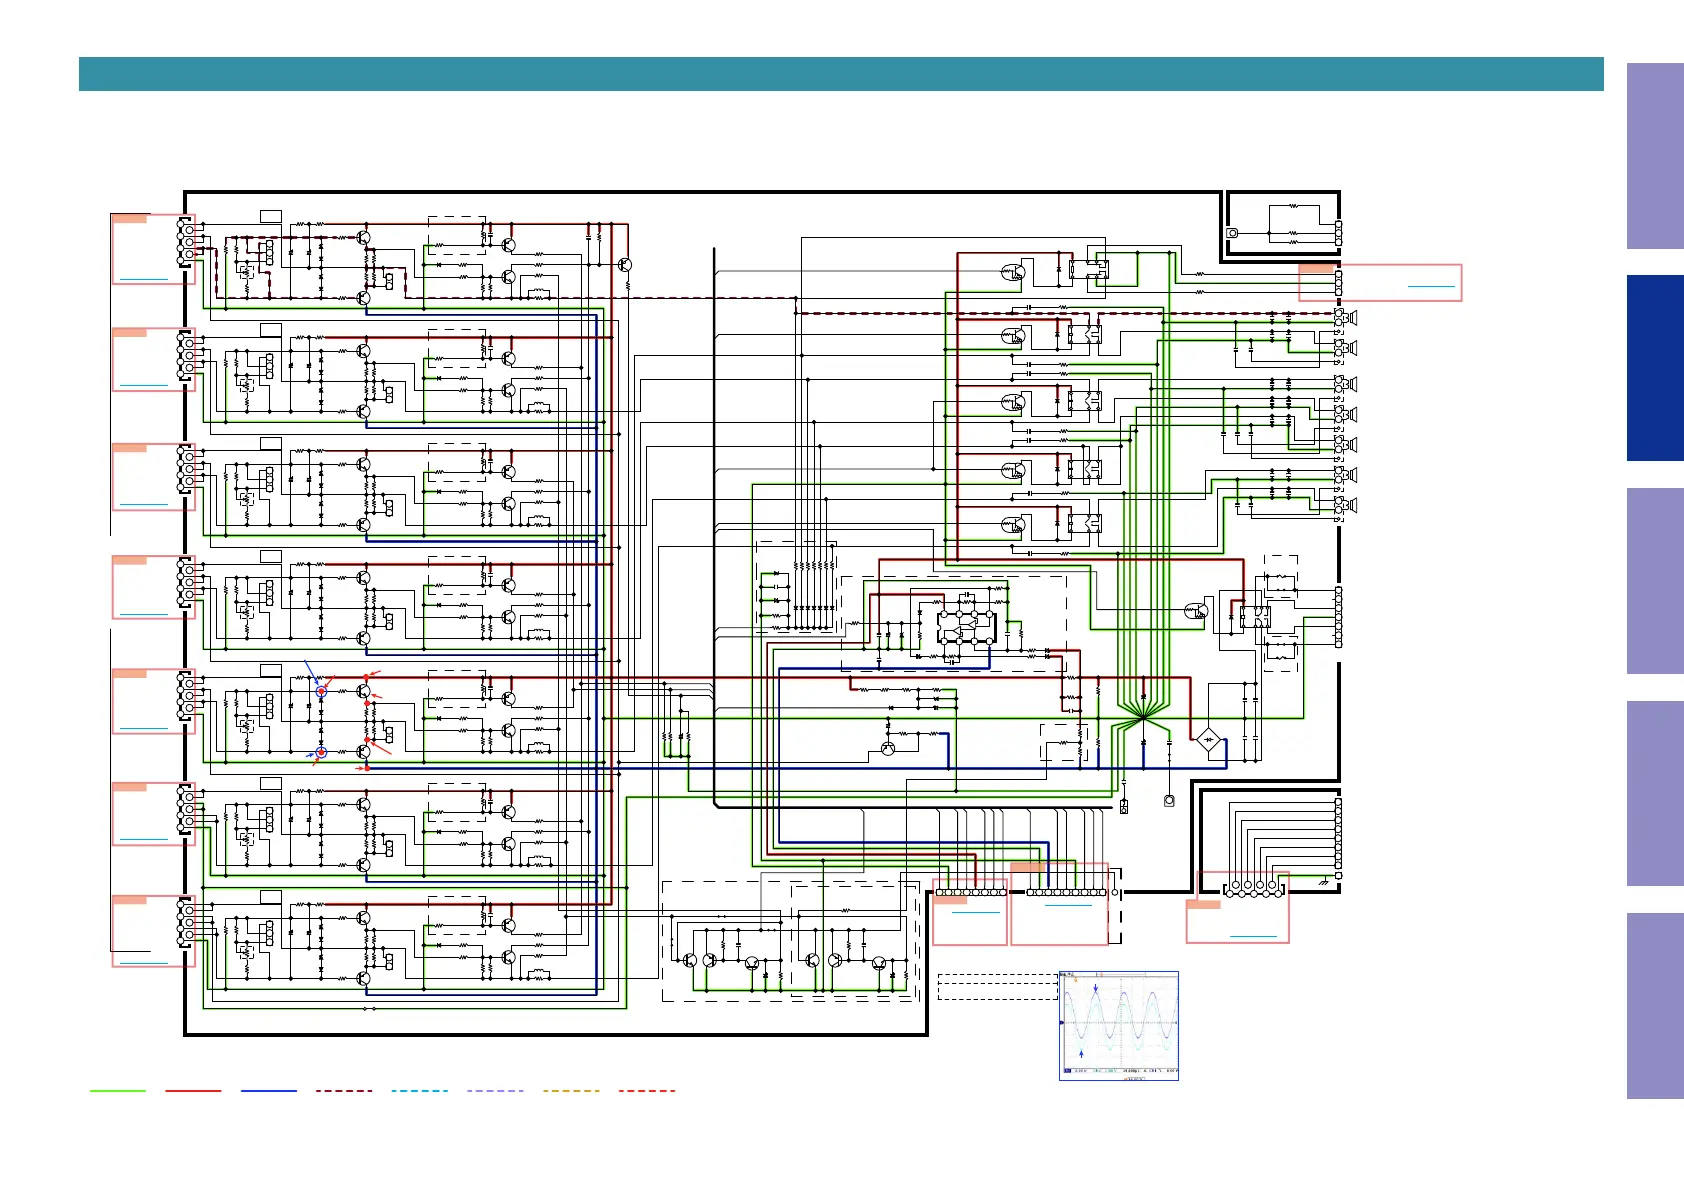This screenshot has height=1191, width=1684.
Task: Click the solid red legend line
Action: click(193, 1091)
